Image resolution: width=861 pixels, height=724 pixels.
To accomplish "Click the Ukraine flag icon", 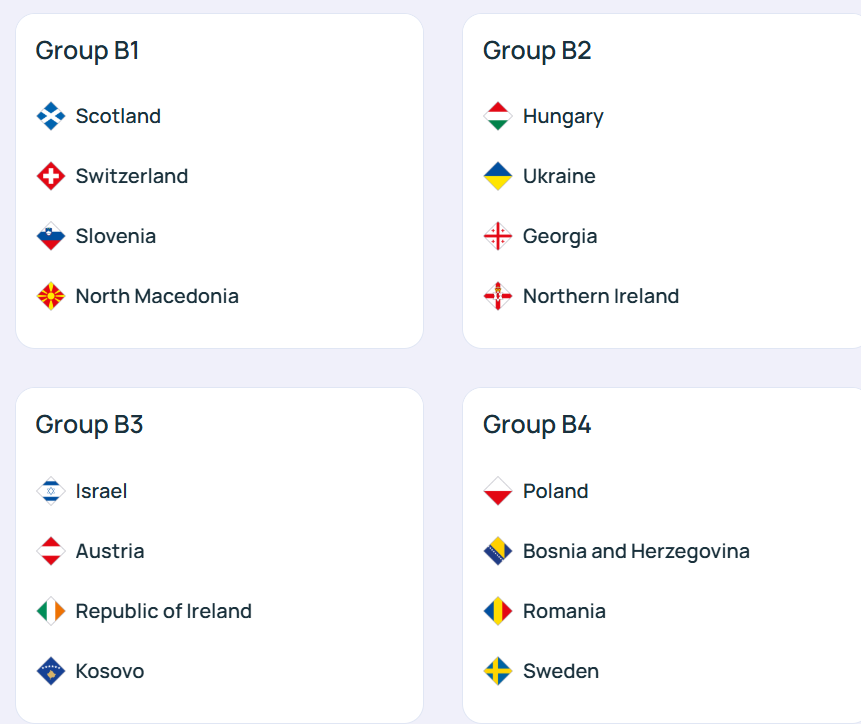I will pos(498,177).
